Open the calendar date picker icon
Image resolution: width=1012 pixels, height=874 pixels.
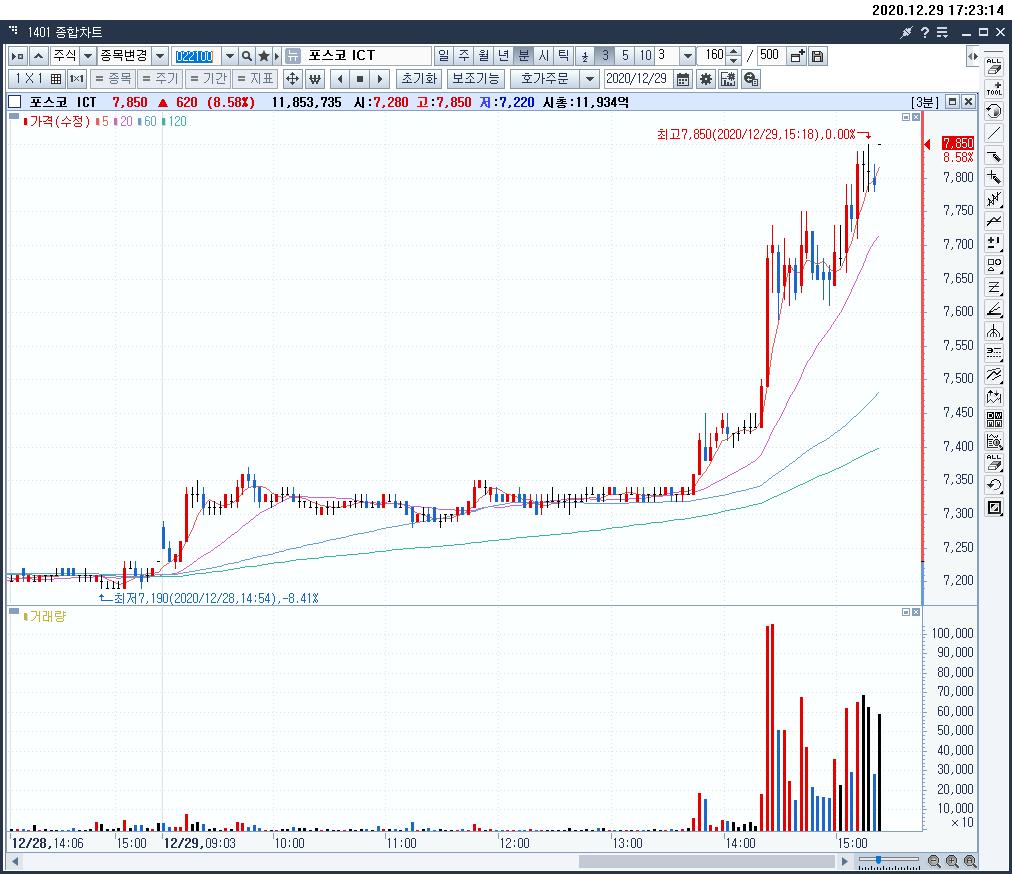point(683,79)
